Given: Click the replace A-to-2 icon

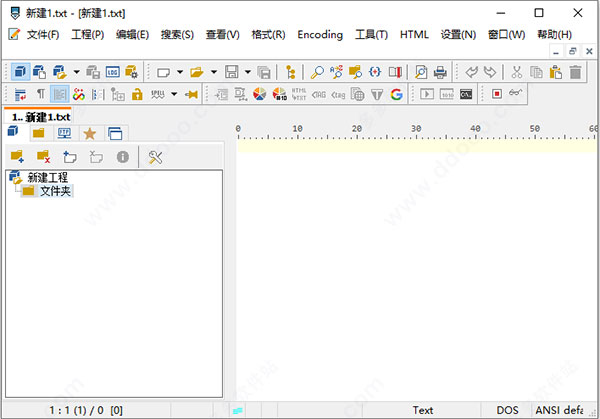Looking at the screenshot, I should 336,72.
